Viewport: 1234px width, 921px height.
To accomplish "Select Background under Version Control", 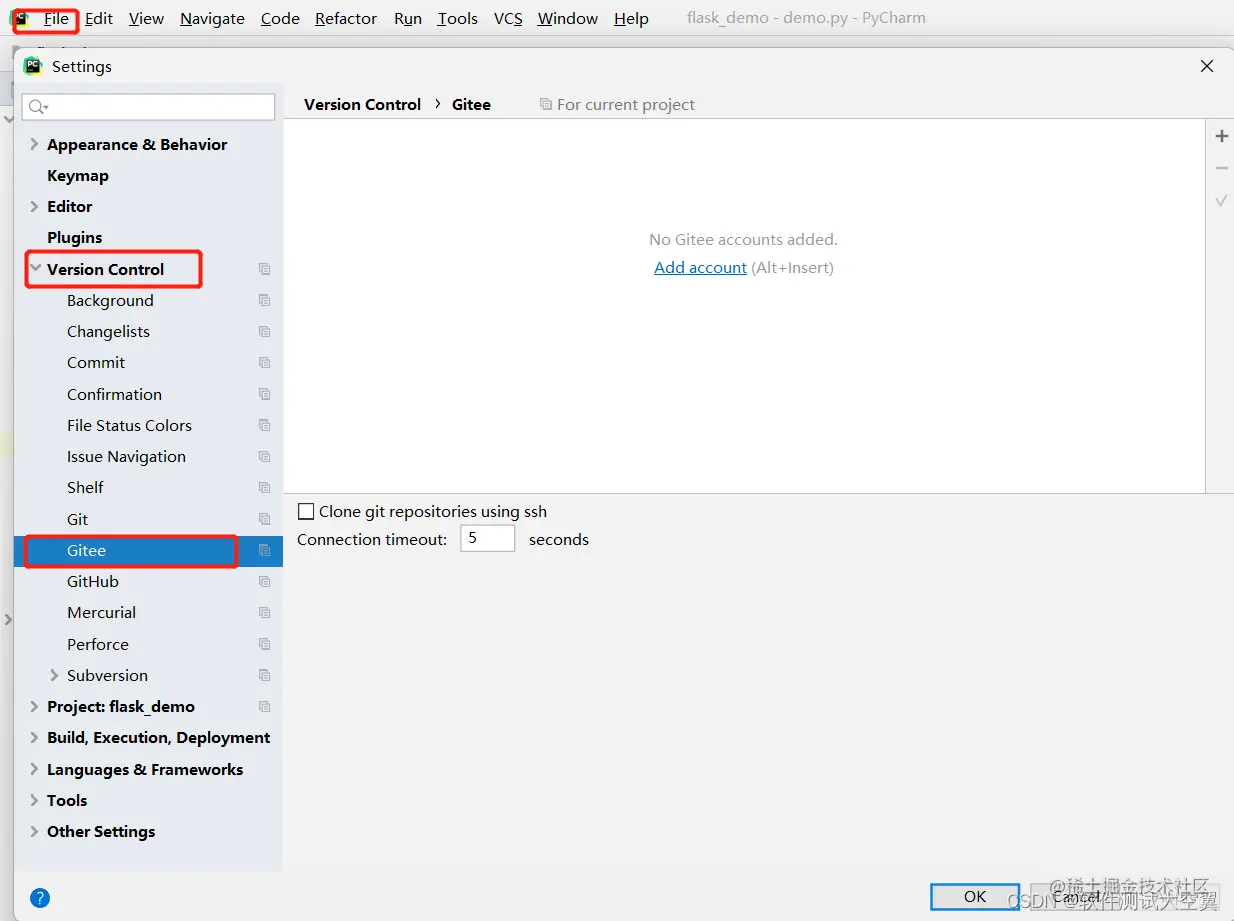I will (x=110, y=300).
